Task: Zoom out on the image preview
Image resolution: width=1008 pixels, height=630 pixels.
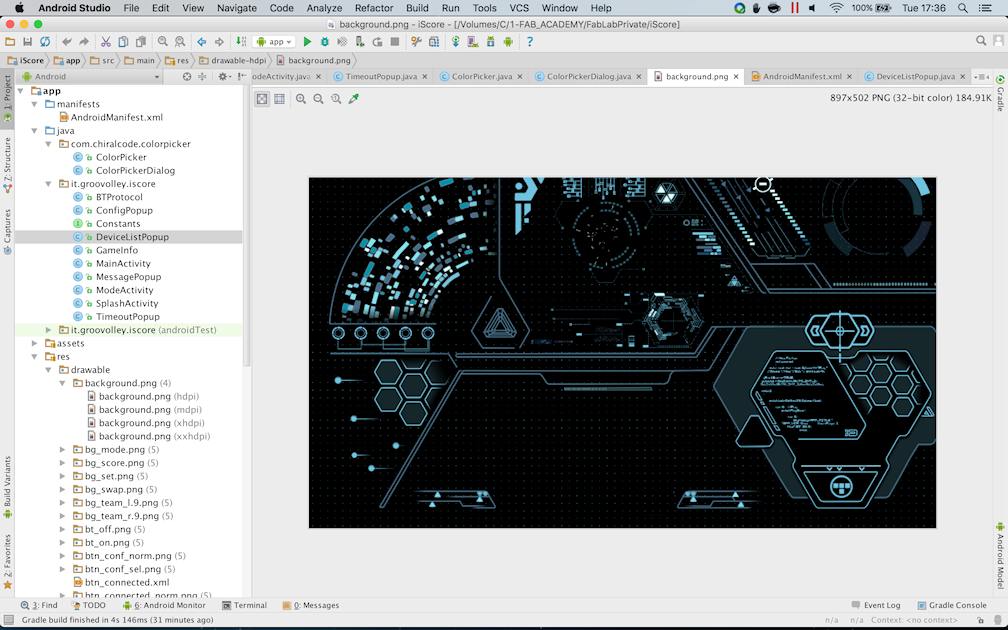Action: coord(318,99)
